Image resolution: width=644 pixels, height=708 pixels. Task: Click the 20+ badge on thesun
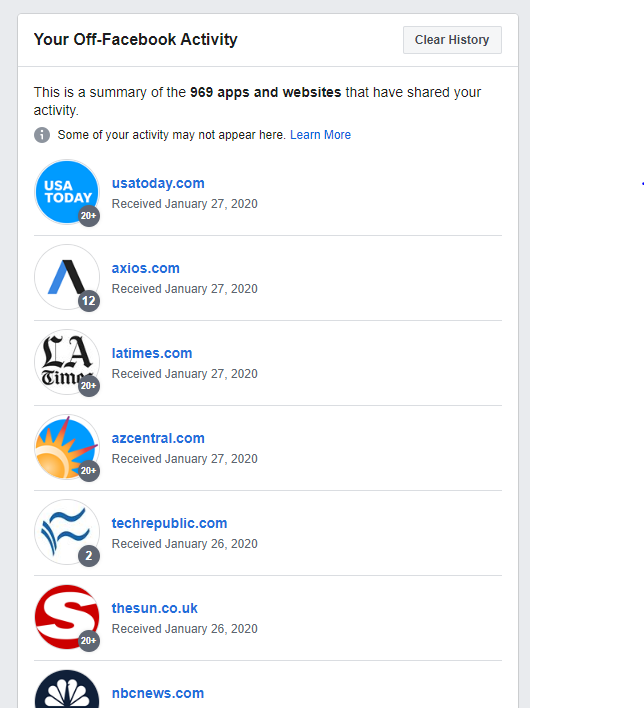coord(89,641)
